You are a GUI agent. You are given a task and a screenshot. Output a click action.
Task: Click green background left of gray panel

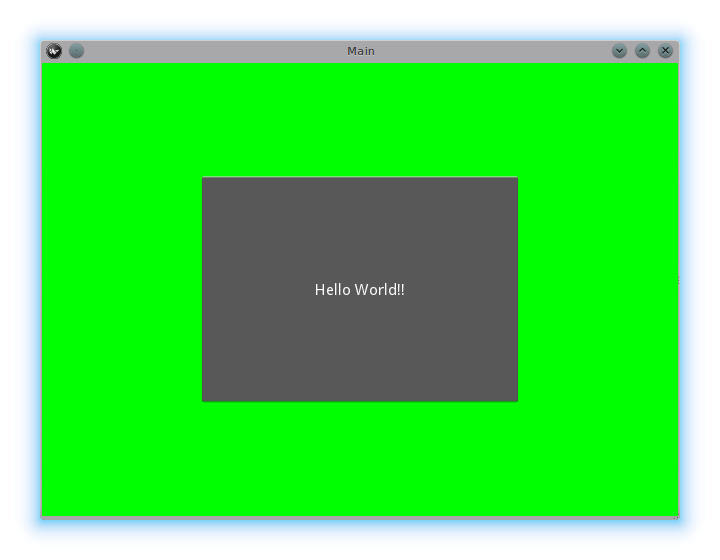click(x=120, y=290)
